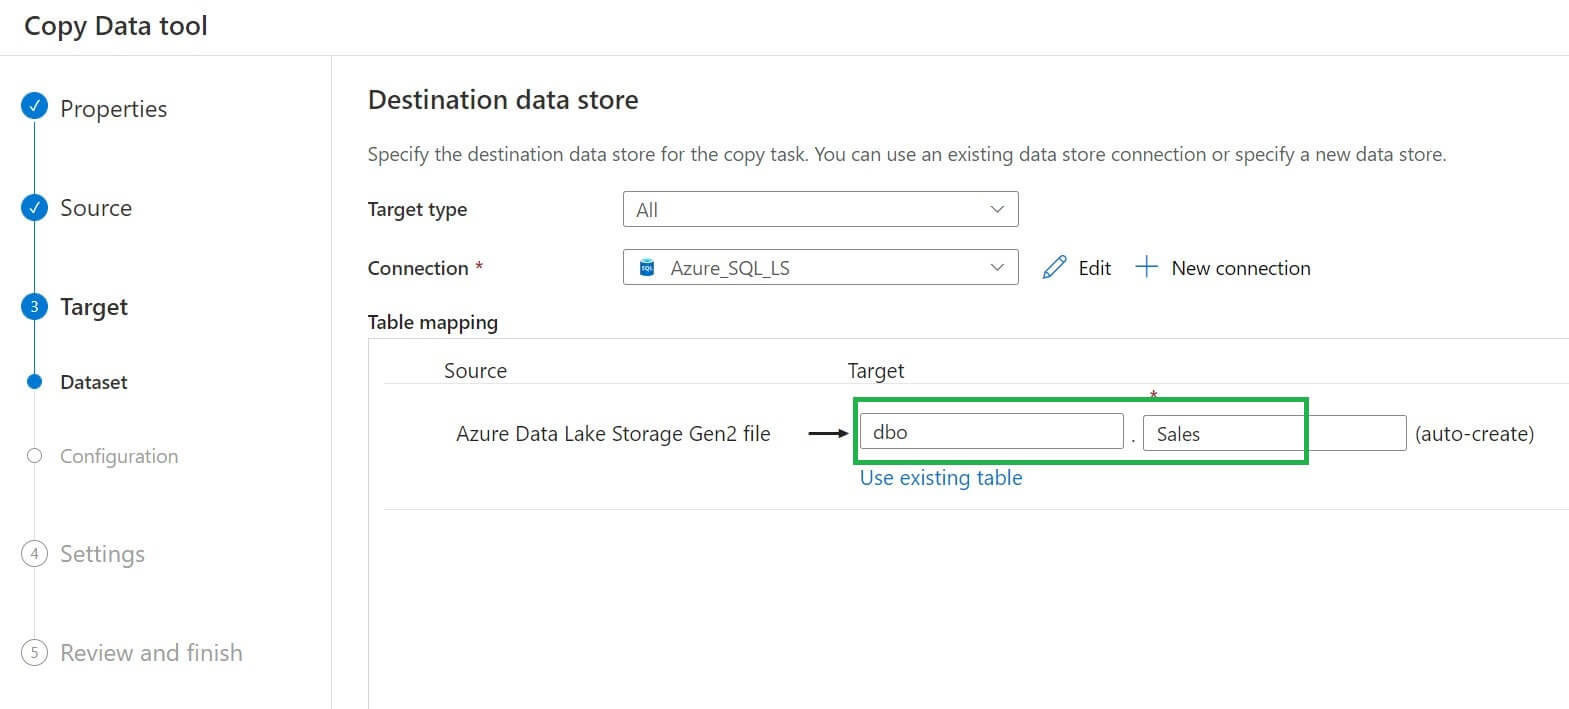Image resolution: width=1569 pixels, height=709 pixels.
Task: Expand the Connection dropdown chevron
Action: coord(996,268)
